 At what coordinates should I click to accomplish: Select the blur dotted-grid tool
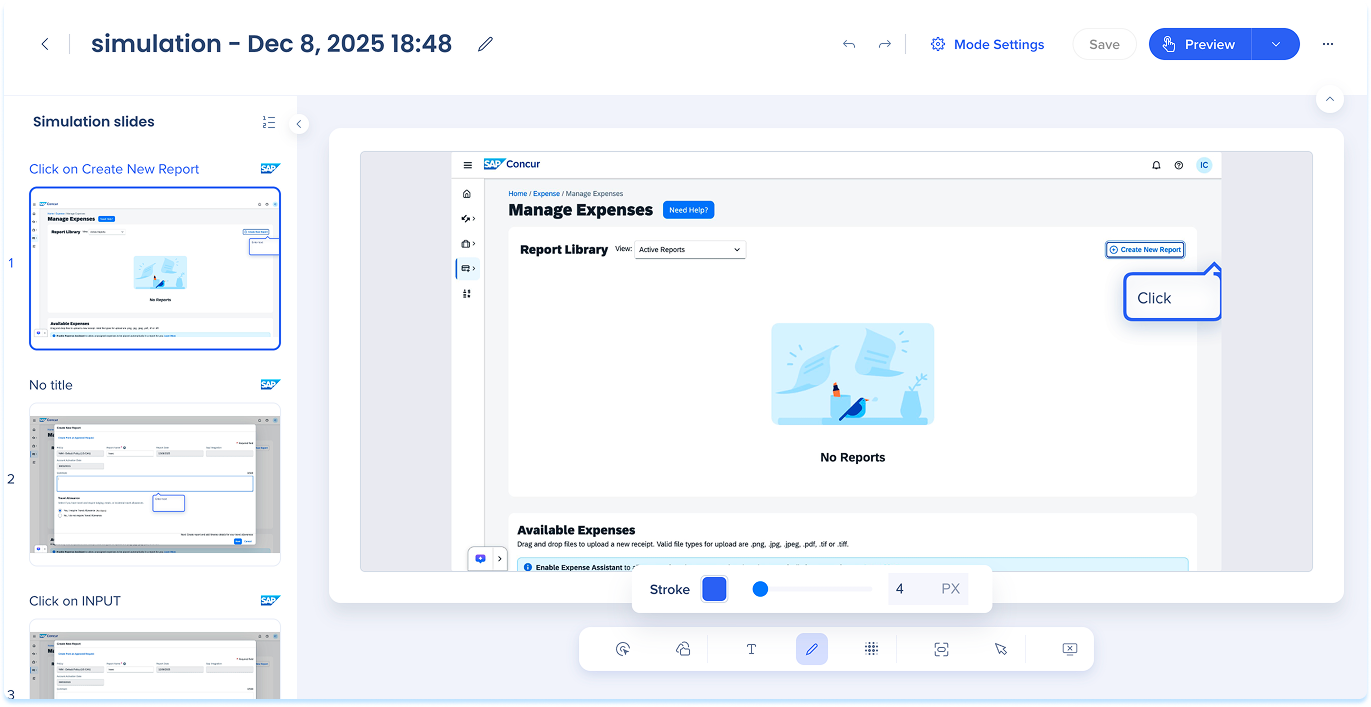click(871, 649)
